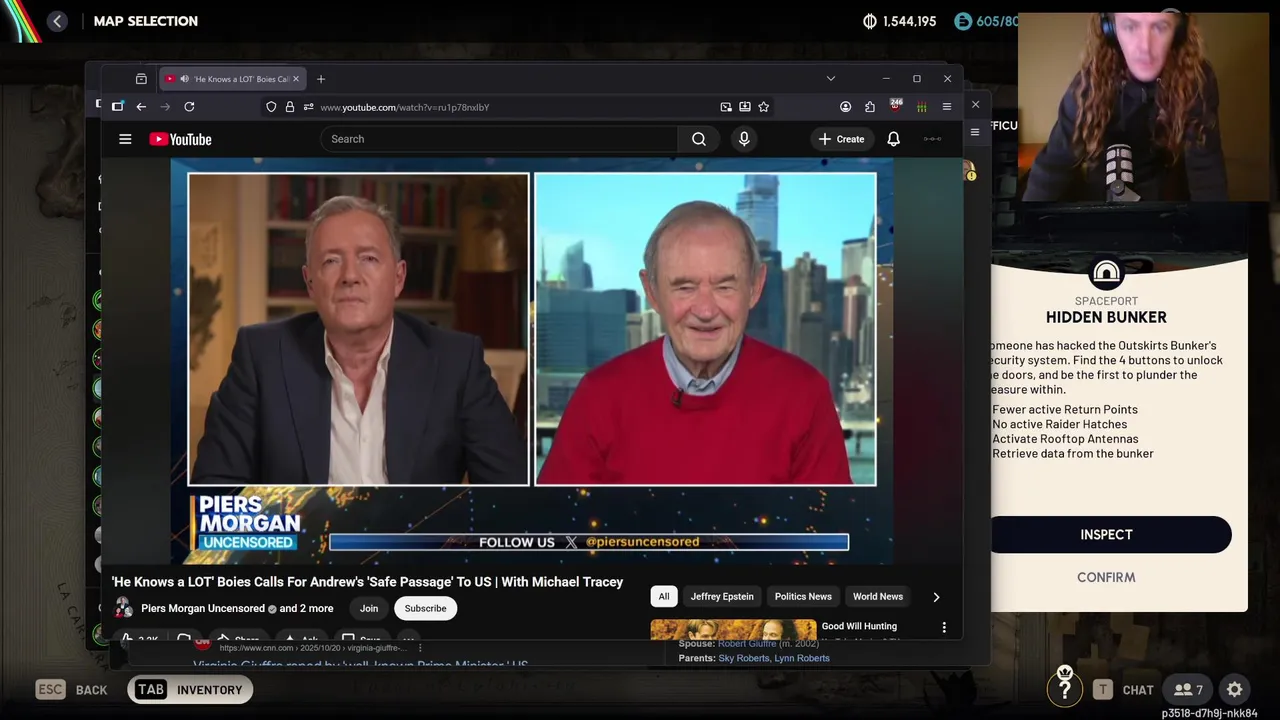Image resolution: width=1280 pixels, height=720 pixels.
Task: Open the INVENTORY tab button
Action: (x=190, y=690)
